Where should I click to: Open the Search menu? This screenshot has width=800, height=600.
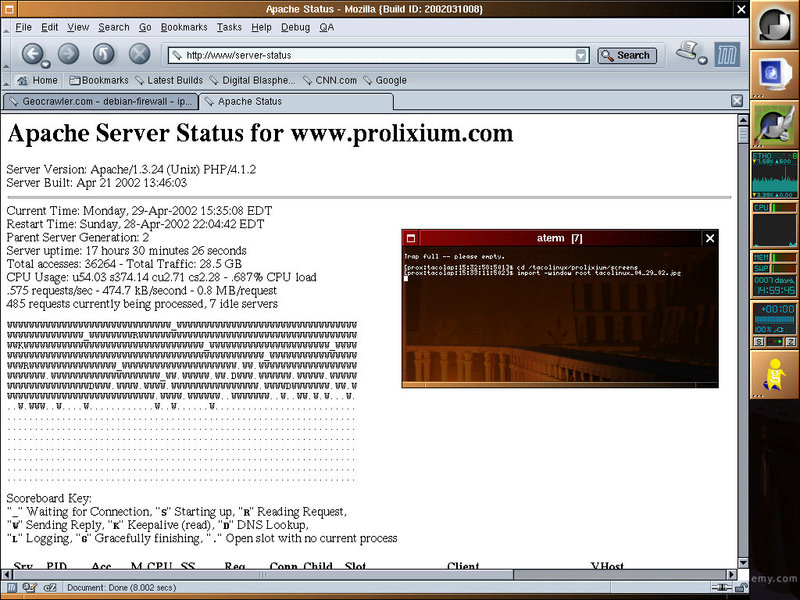pyautogui.click(x=114, y=27)
